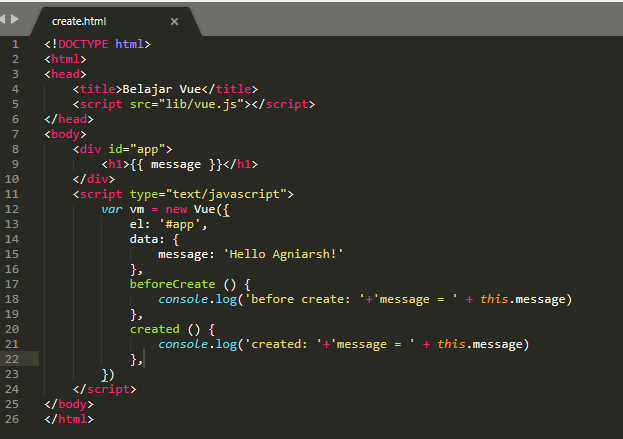Image resolution: width=623 pixels, height=439 pixels.
Task: Click the closing head tag on line 6
Action: click(x=69, y=119)
